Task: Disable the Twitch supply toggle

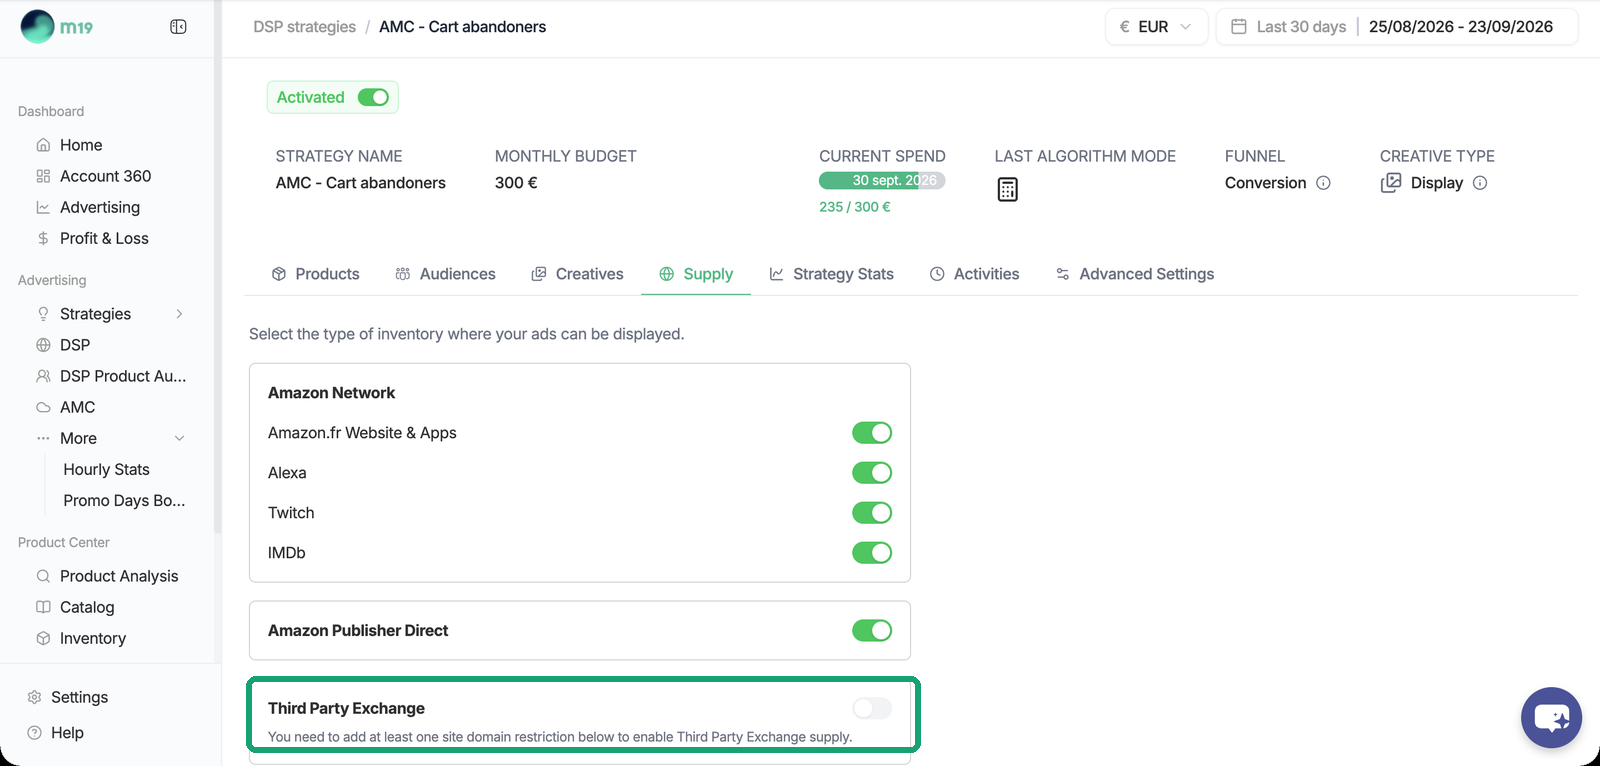Action: [x=872, y=513]
